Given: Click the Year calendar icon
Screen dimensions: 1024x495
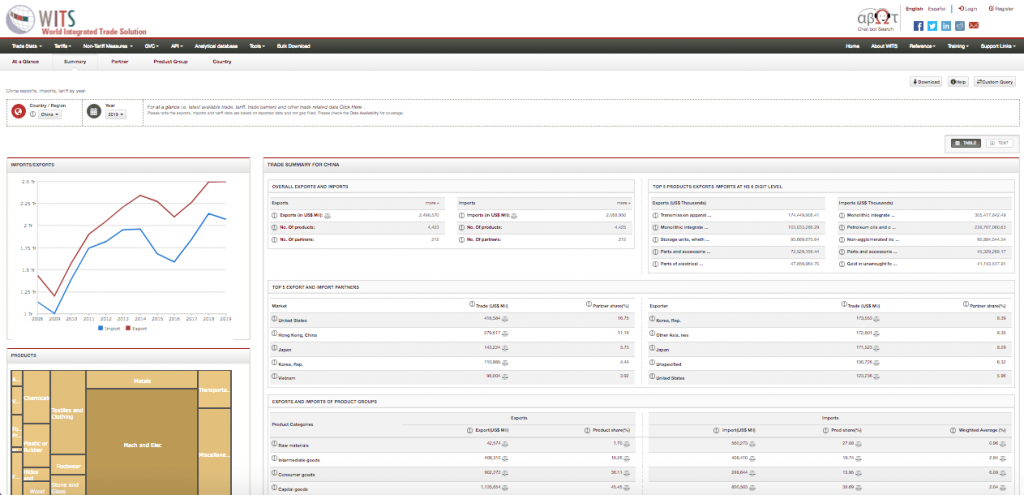Looking at the screenshot, I should pos(95,111).
